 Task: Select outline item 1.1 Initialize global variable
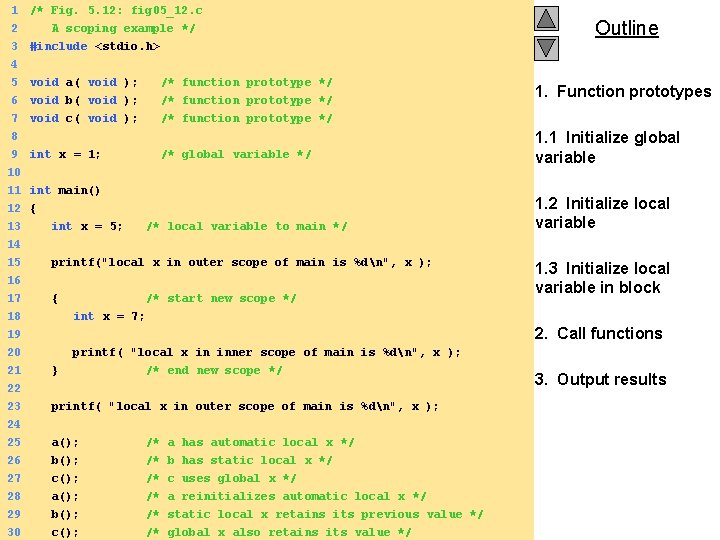607,147
